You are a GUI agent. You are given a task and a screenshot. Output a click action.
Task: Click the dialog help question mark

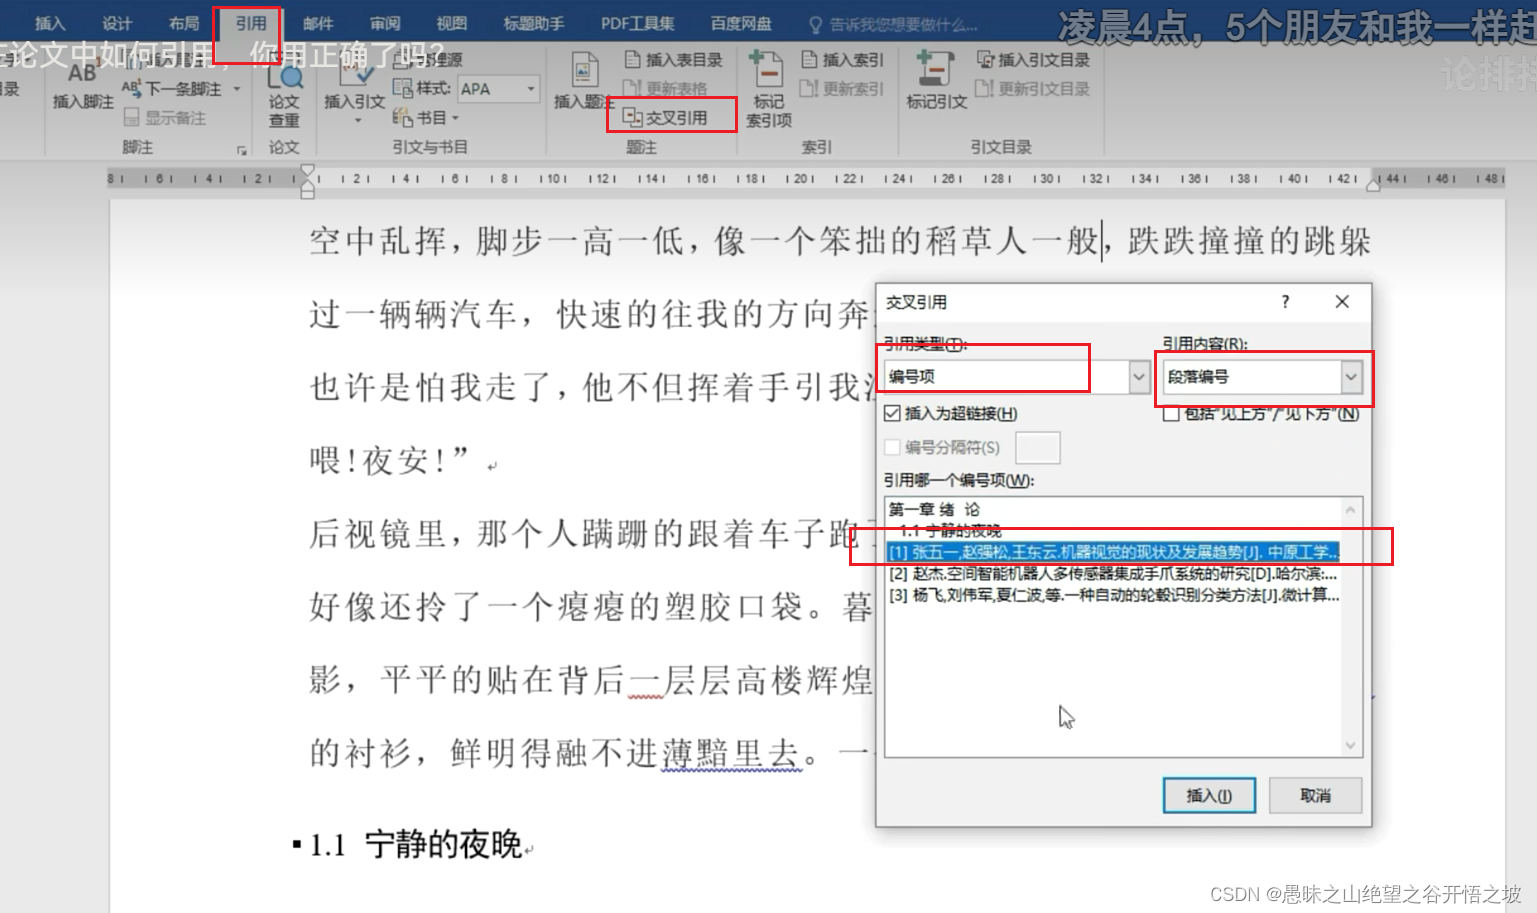coord(1285,302)
